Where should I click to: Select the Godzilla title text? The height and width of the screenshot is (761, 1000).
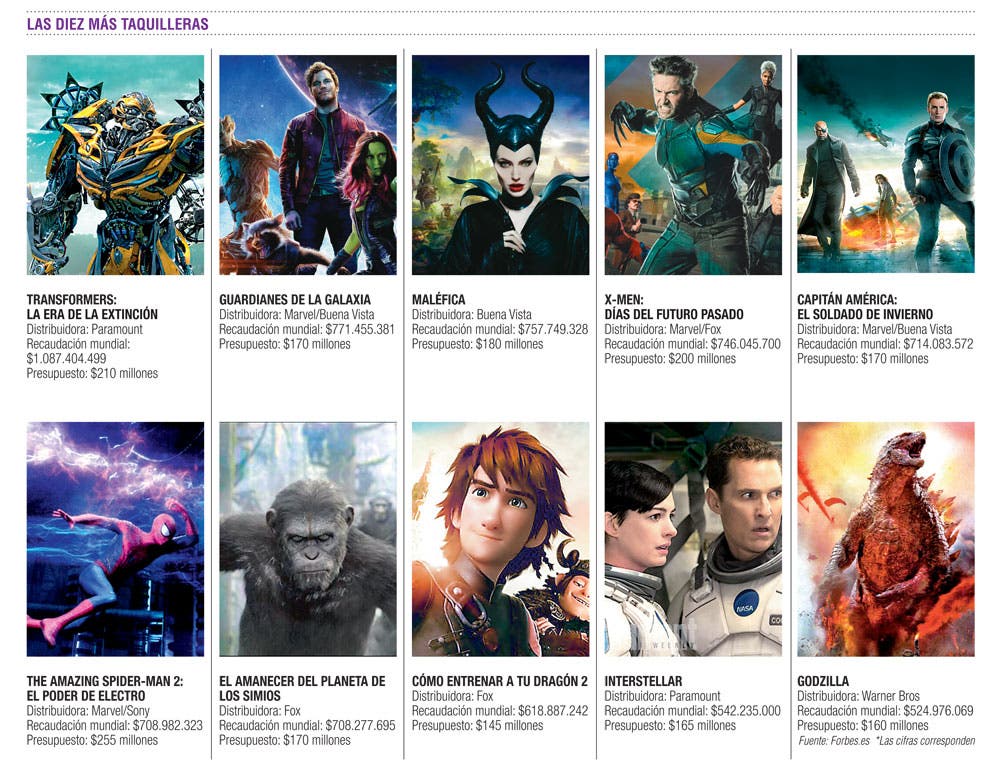pos(823,681)
